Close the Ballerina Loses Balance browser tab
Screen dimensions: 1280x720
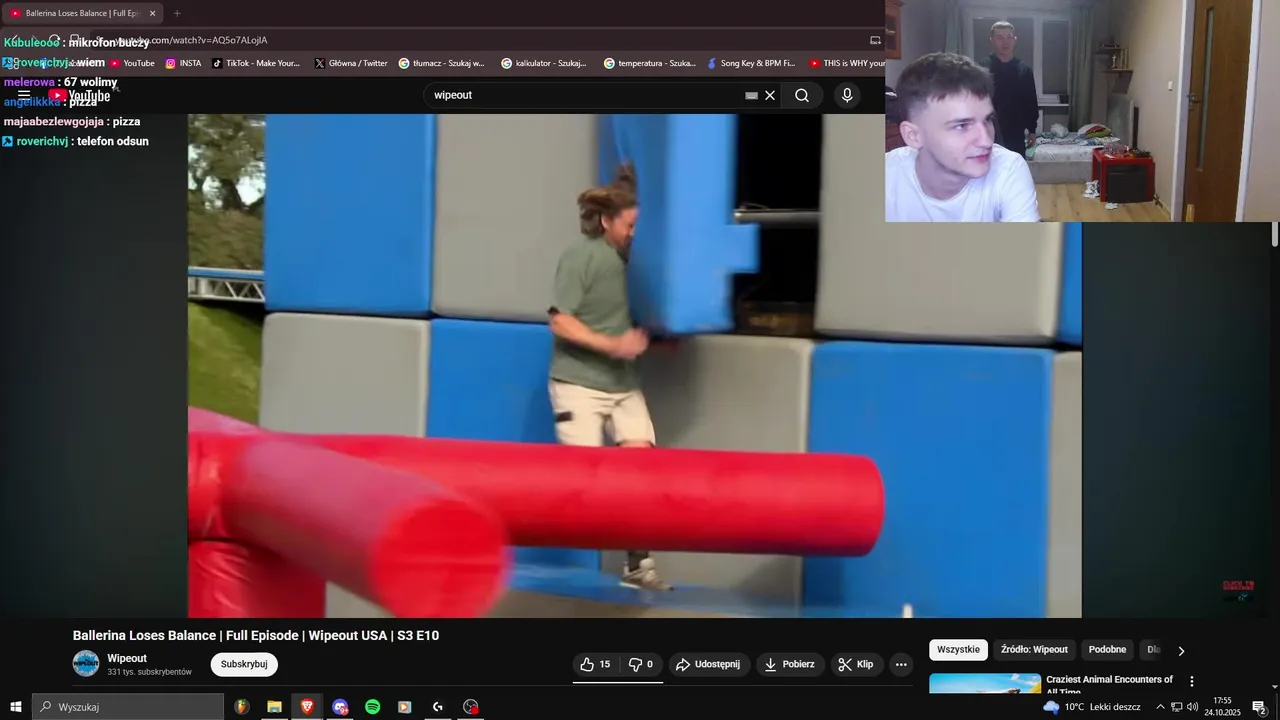click(x=153, y=13)
